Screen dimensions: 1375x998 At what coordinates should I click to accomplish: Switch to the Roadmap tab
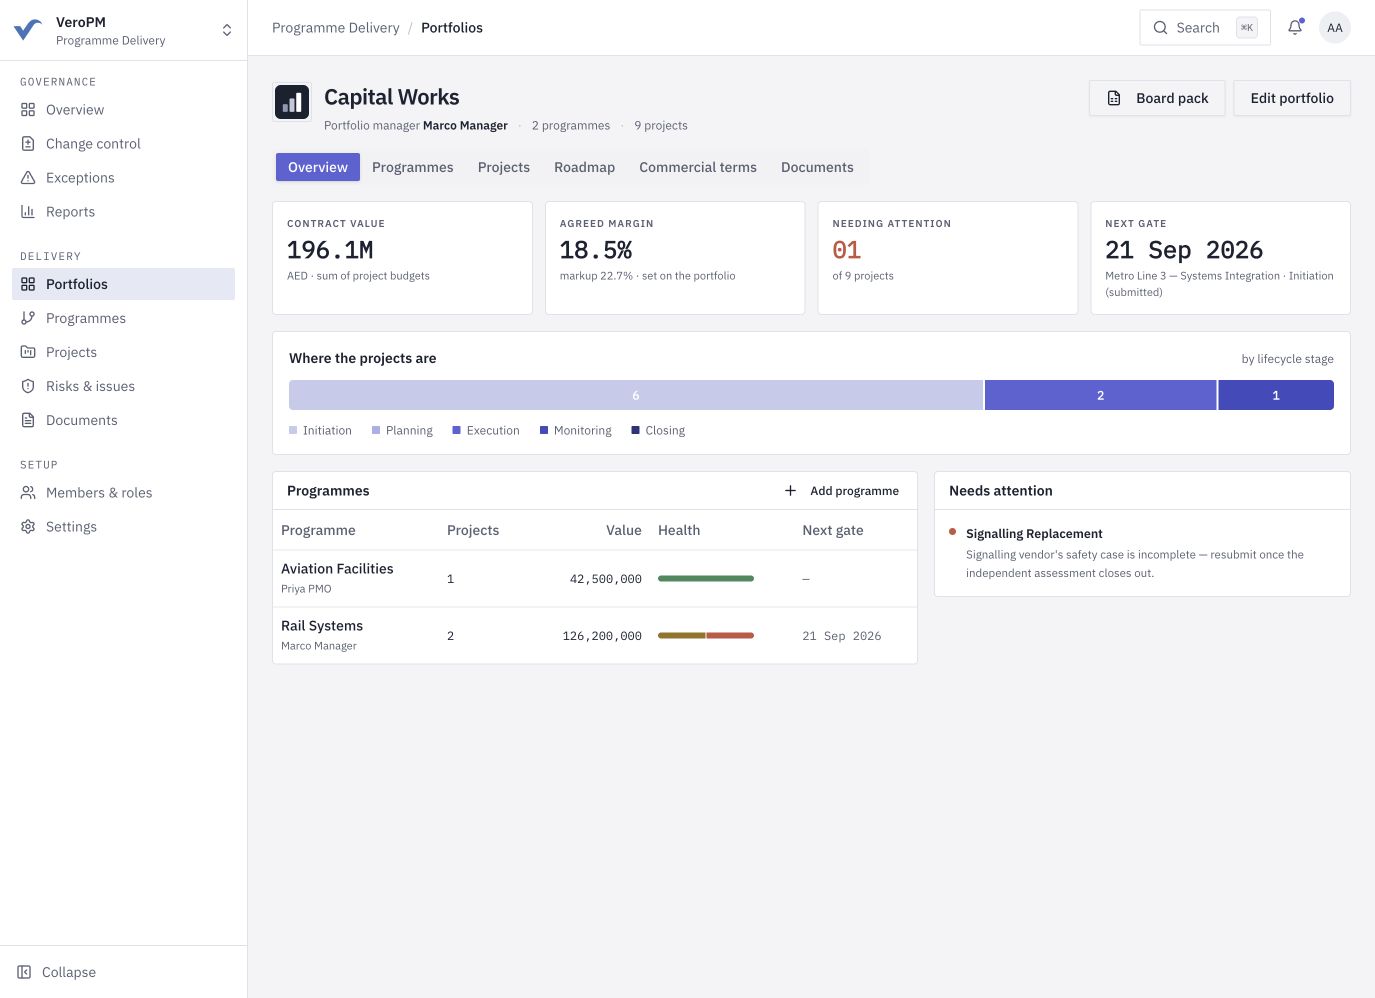[585, 167]
